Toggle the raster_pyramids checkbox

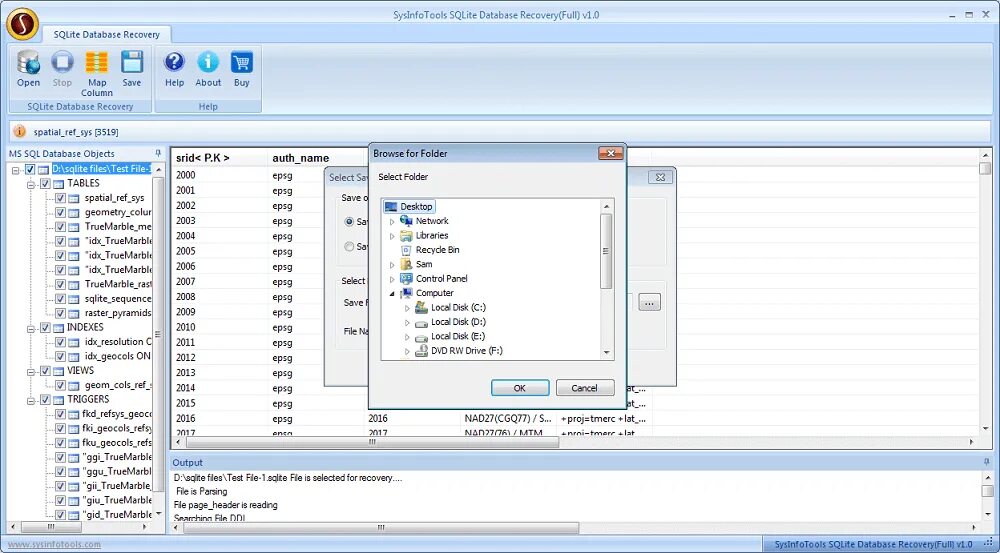[x=60, y=313]
